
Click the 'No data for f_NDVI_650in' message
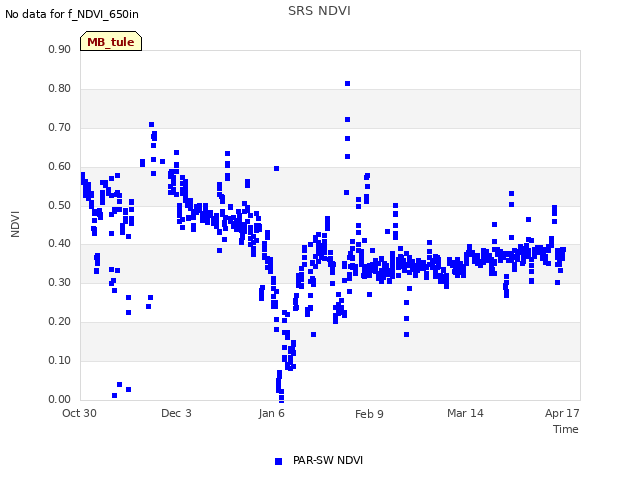click(72, 14)
